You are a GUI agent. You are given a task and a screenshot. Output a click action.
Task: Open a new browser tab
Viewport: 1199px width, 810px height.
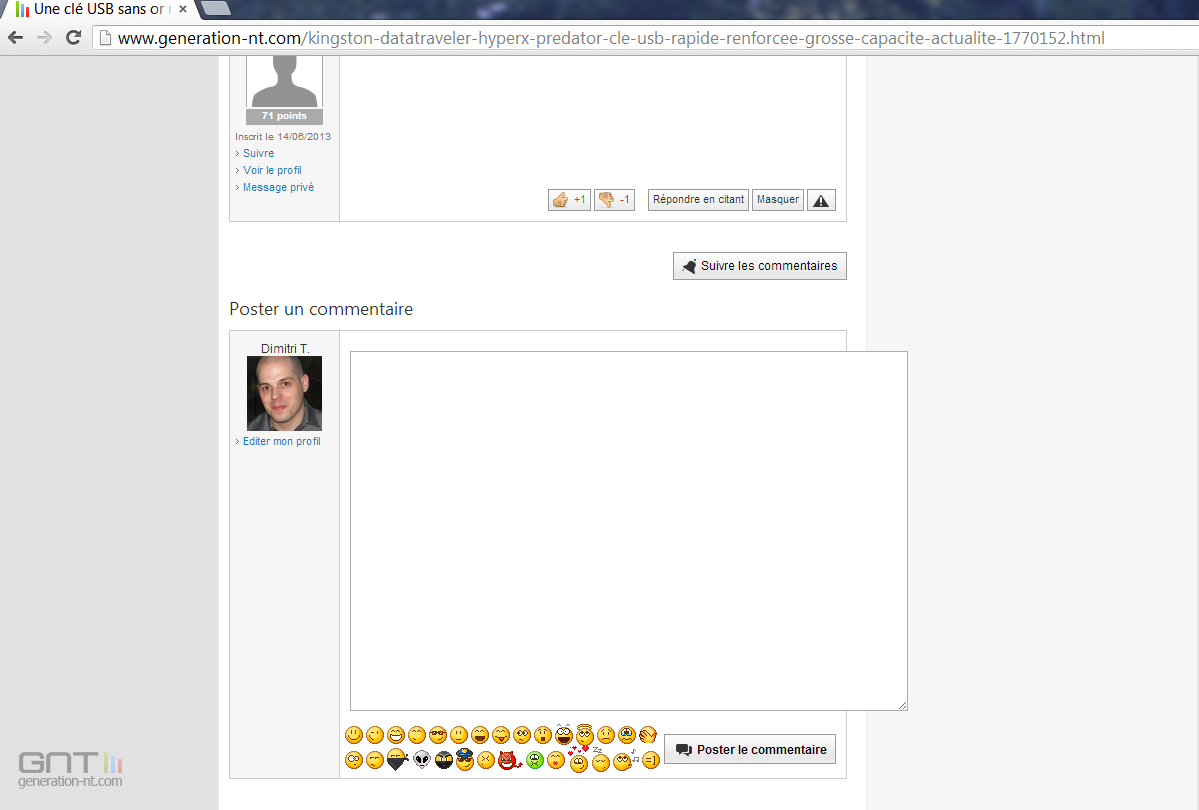pyautogui.click(x=215, y=8)
